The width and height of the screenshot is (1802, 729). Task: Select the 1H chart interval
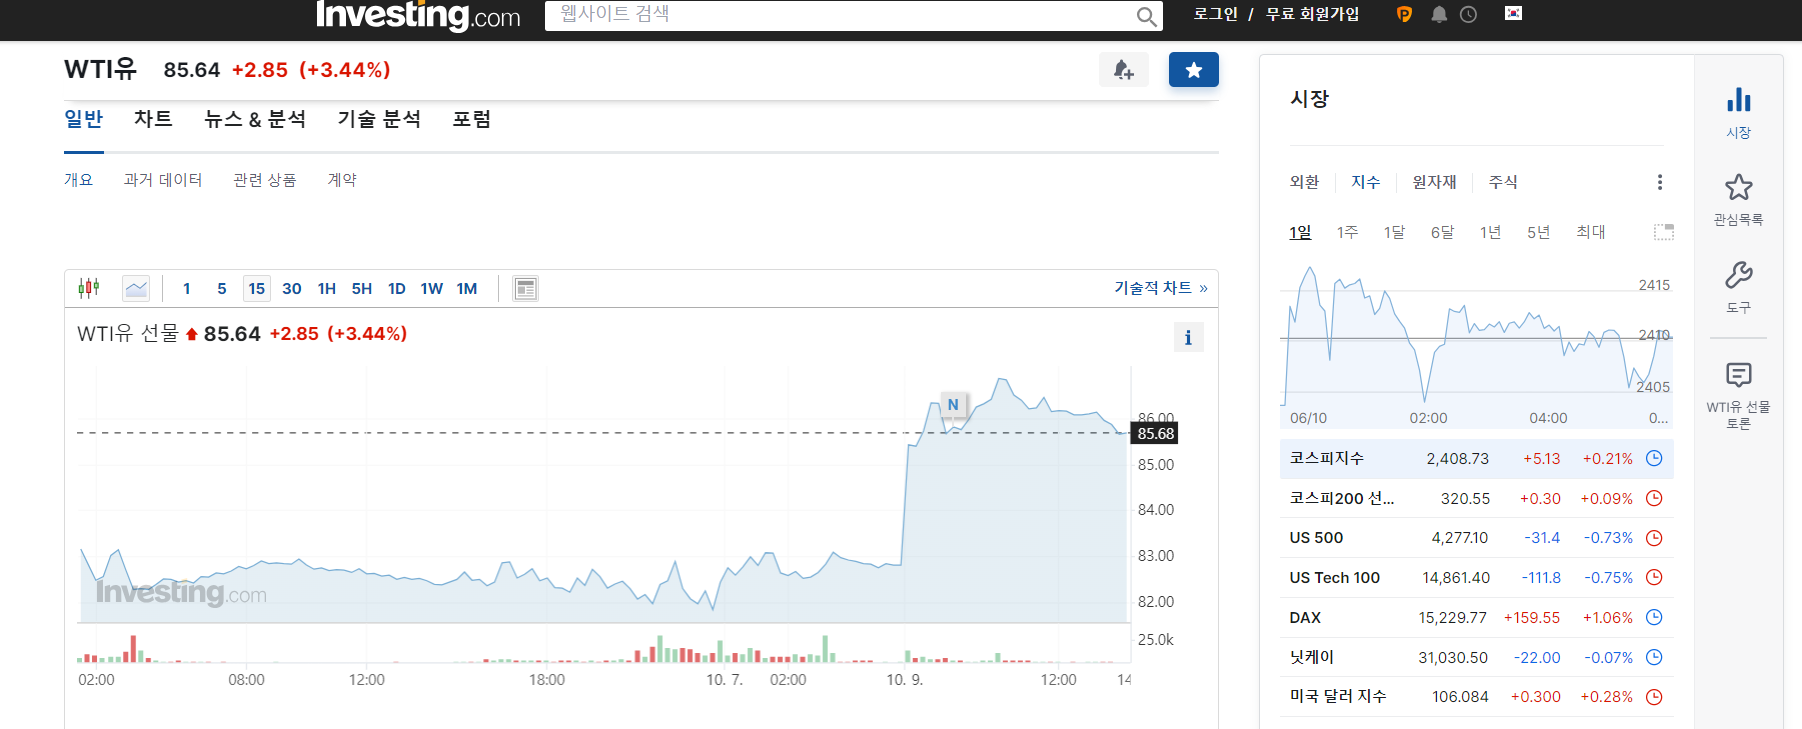click(327, 289)
